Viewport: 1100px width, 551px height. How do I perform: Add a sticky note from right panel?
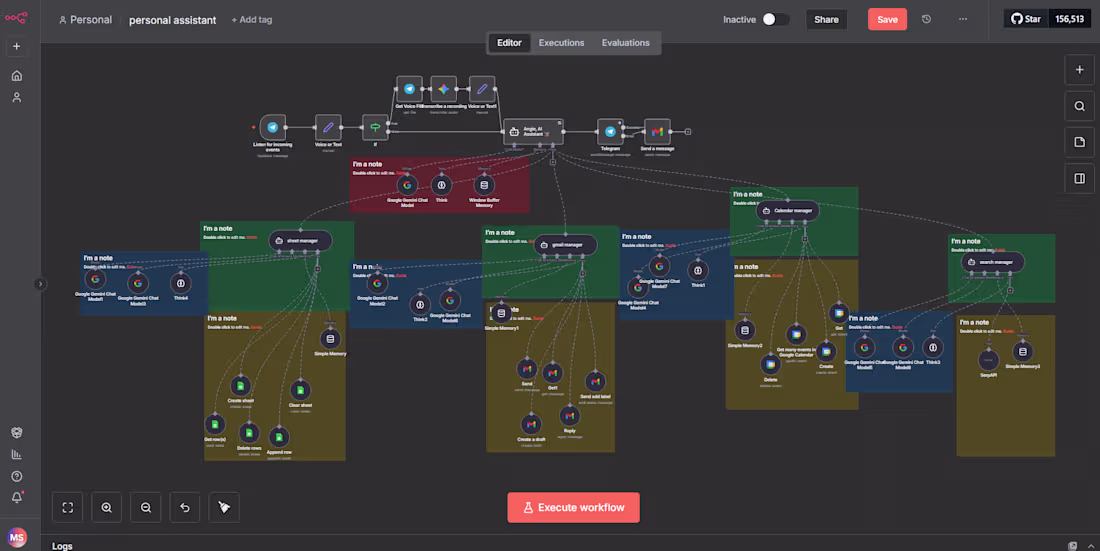[1079, 142]
